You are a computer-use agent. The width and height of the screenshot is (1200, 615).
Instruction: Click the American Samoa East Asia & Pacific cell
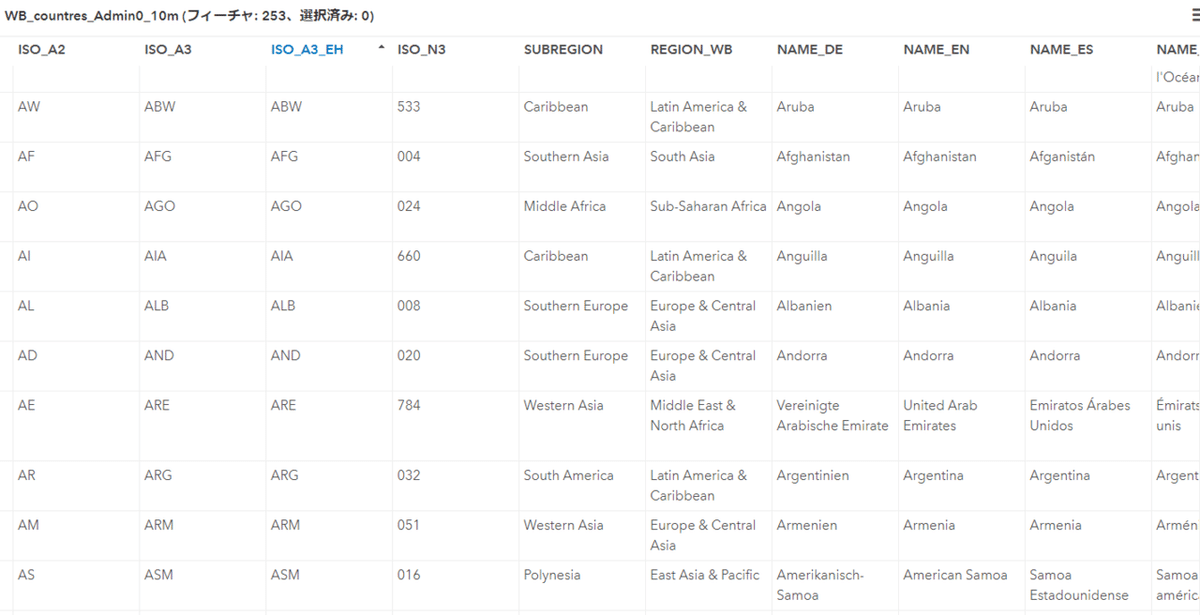tap(704, 576)
